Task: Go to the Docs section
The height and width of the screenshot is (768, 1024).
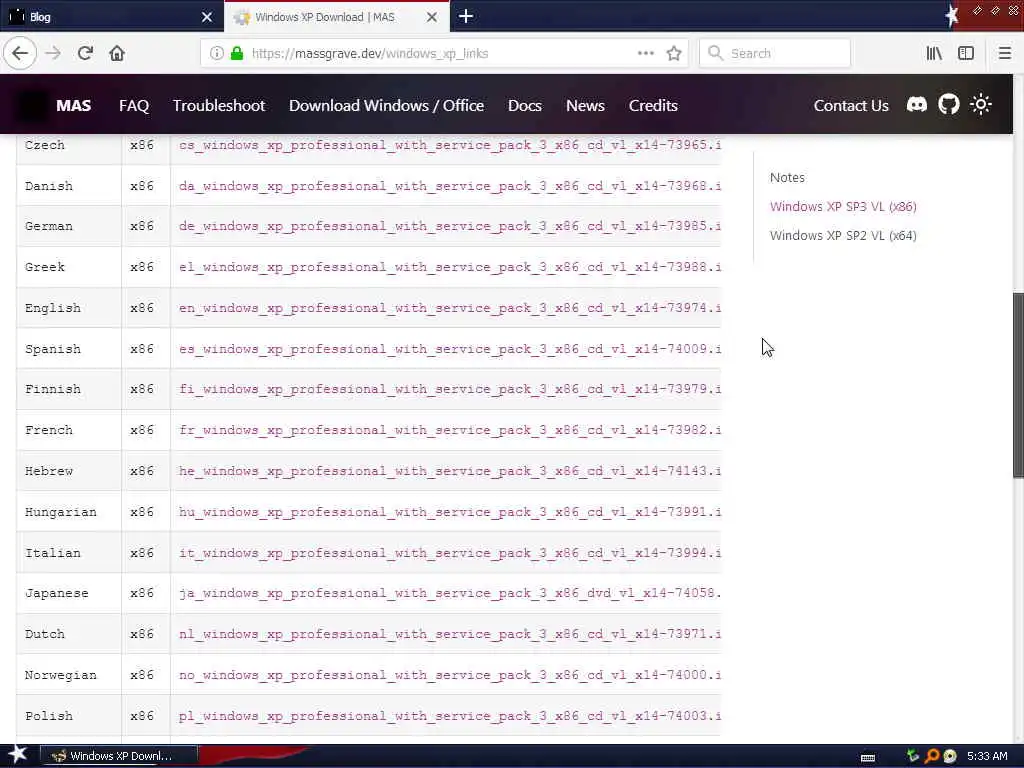Action: pyautogui.click(x=524, y=105)
